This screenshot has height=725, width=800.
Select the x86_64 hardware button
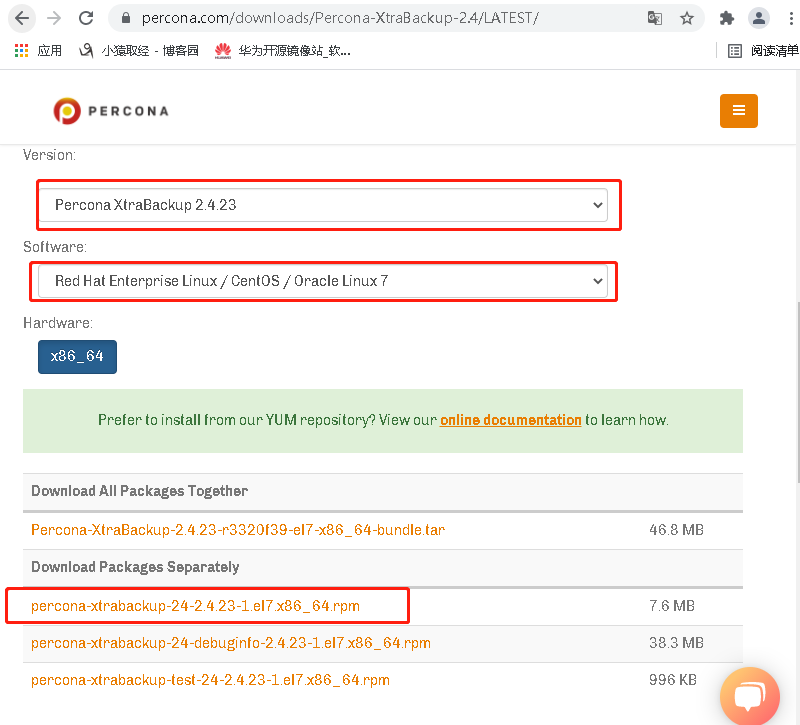point(77,356)
